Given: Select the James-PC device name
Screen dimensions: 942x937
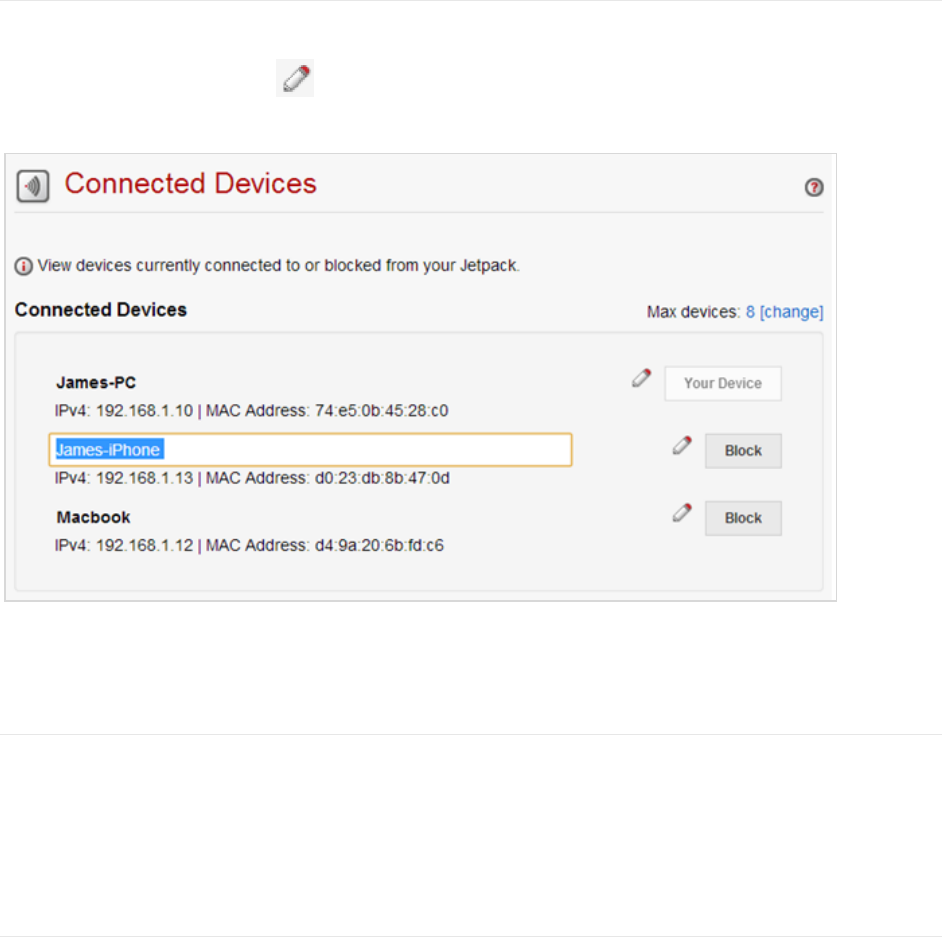Looking at the screenshot, I should (96, 382).
